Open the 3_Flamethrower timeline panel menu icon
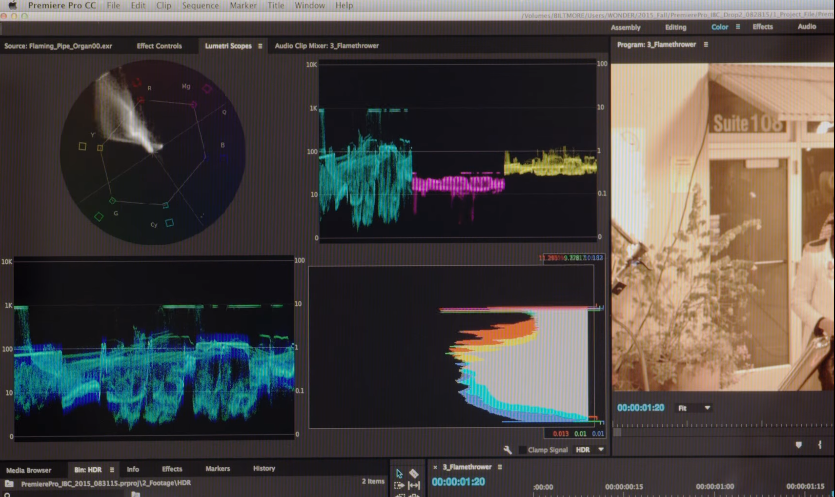835x497 pixels. [x=500, y=467]
